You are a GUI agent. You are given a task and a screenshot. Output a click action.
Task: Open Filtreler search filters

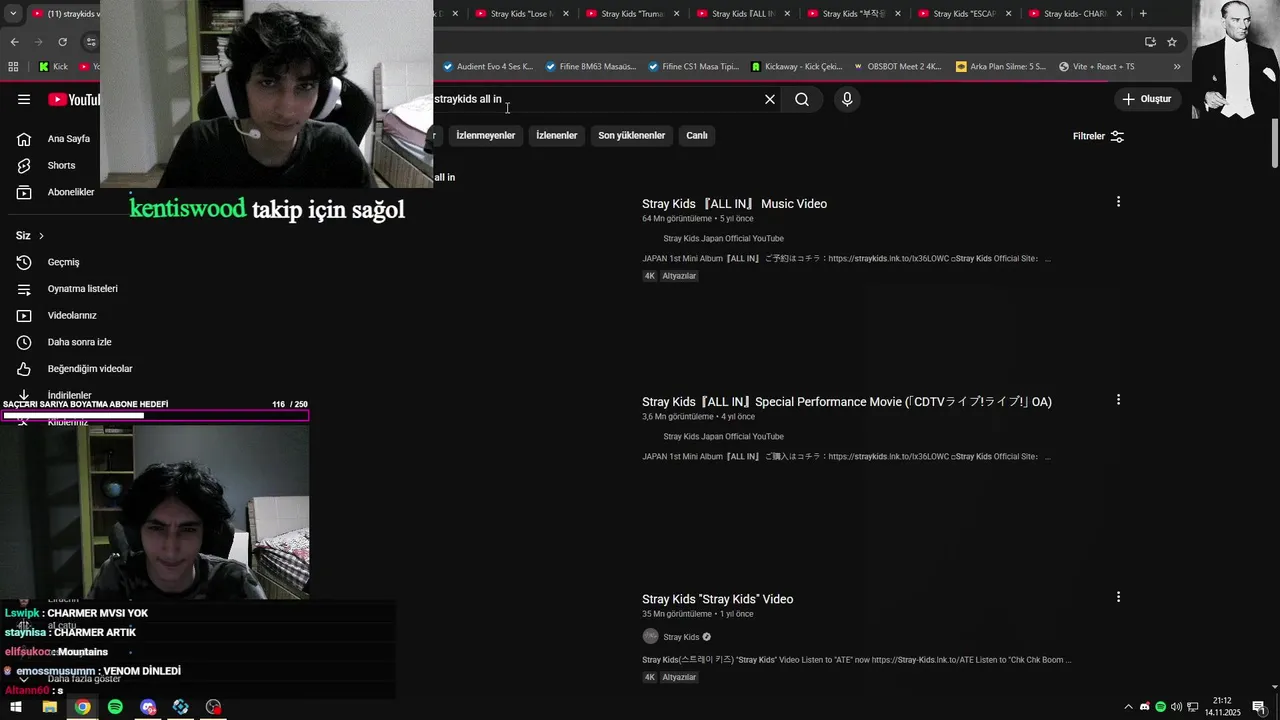coord(1098,136)
